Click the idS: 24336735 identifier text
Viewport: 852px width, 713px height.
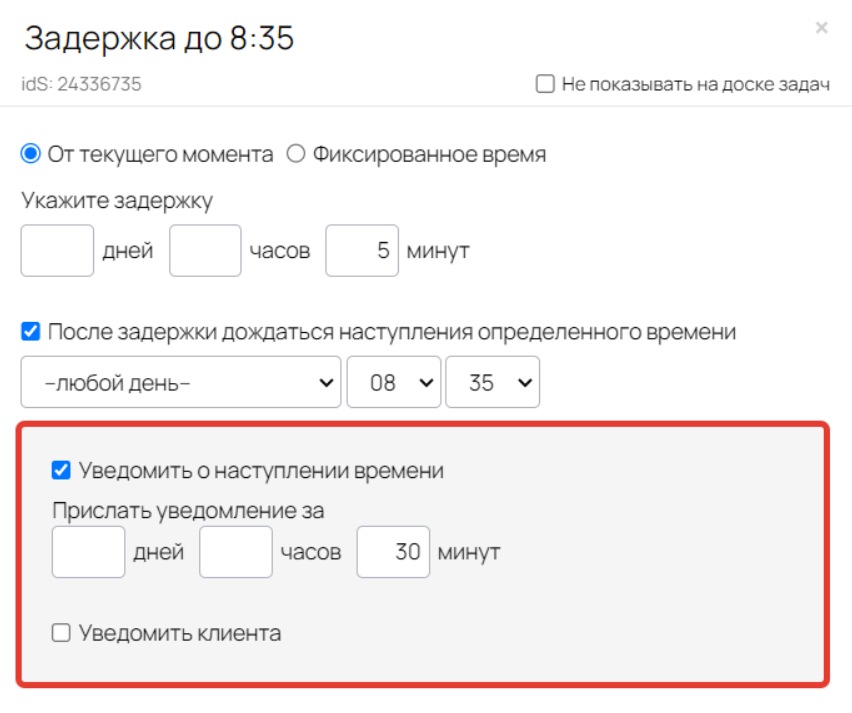(82, 84)
